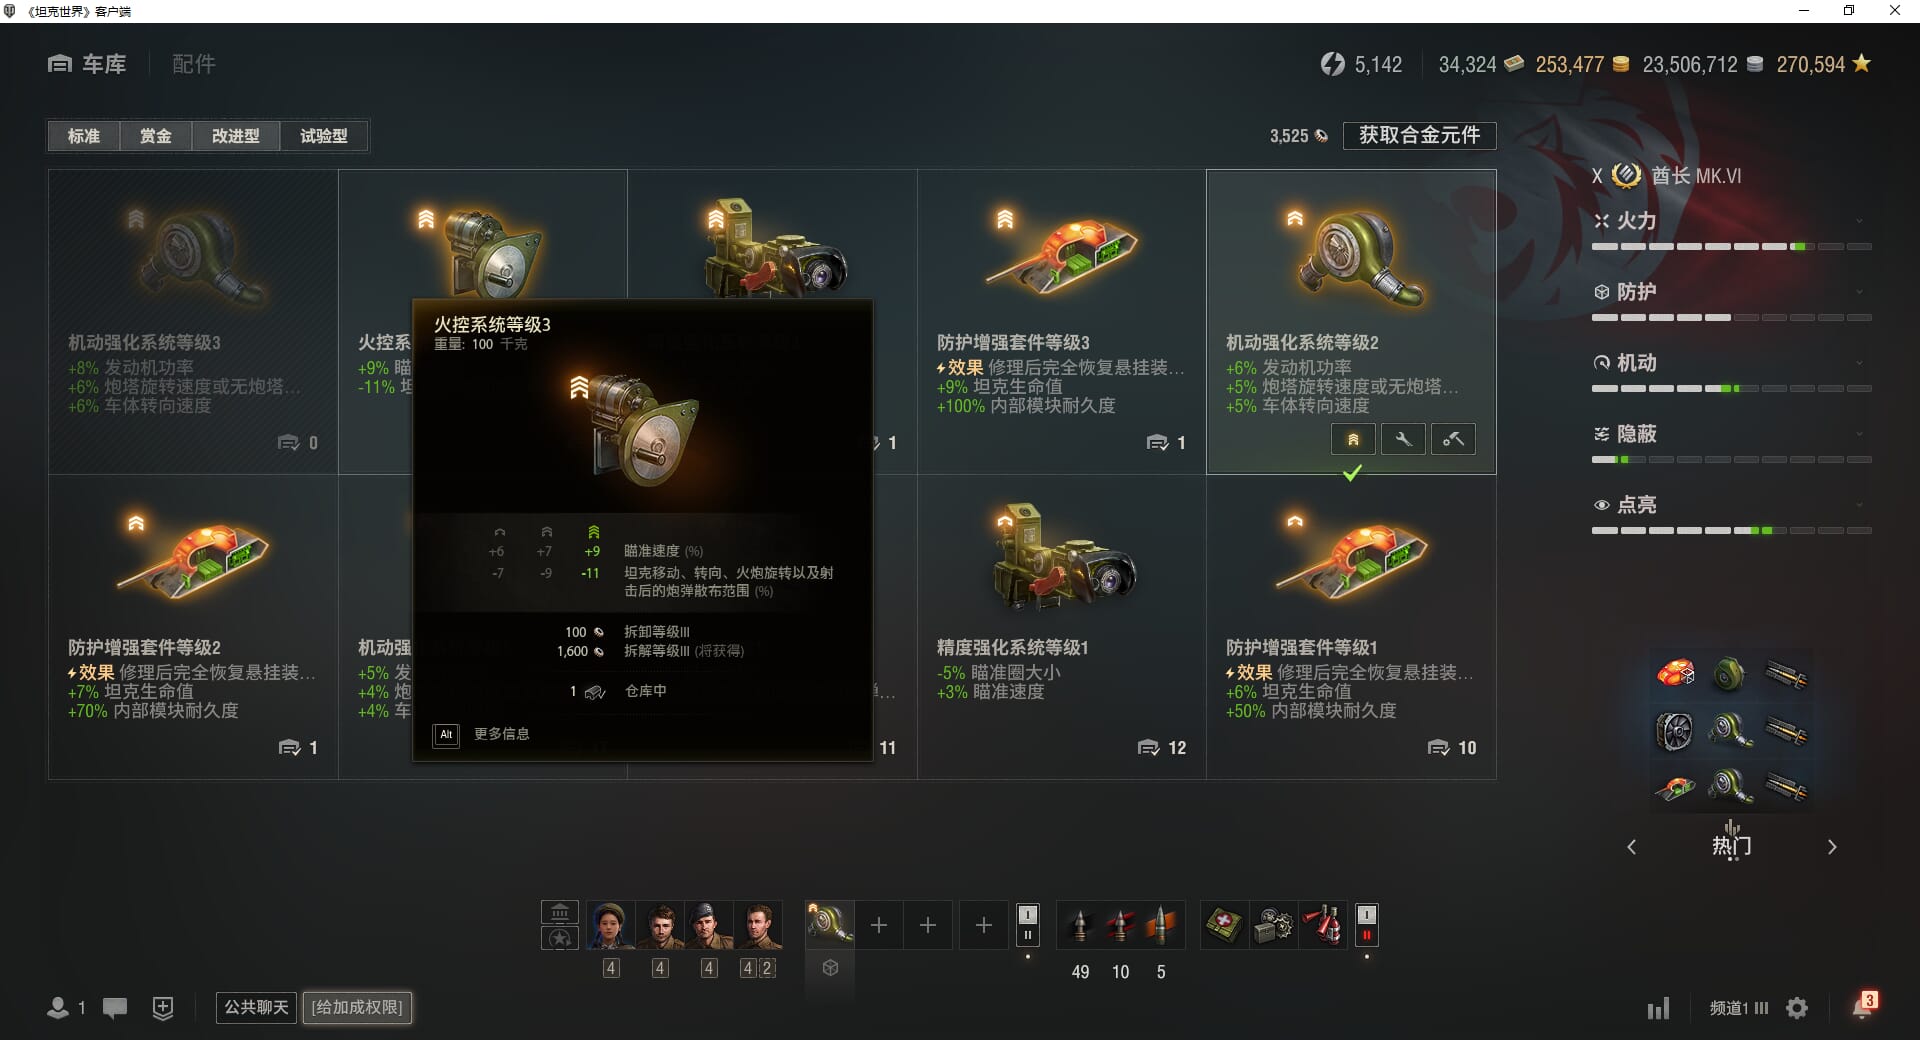Viewport: 1920px width, 1040px height.
Task: Click the wrench icon on 机动强化系统等级2 card
Action: pos(1403,439)
